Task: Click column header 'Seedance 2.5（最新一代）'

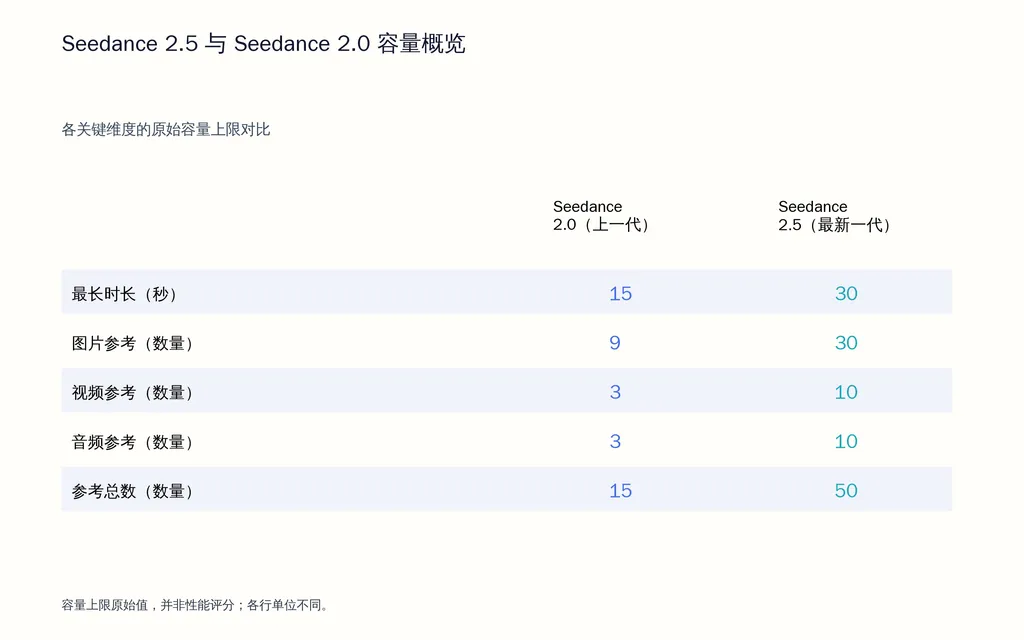Action: tap(835, 216)
